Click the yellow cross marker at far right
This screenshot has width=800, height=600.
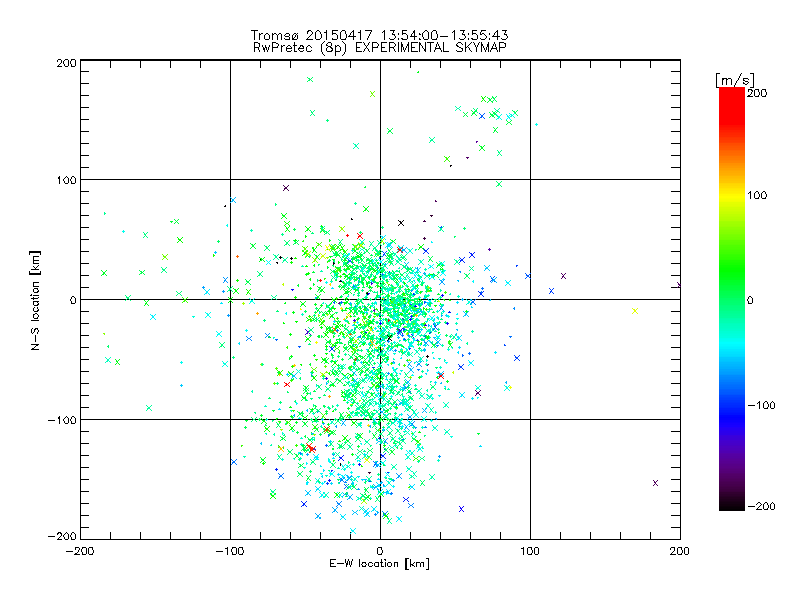click(x=635, y=311)
